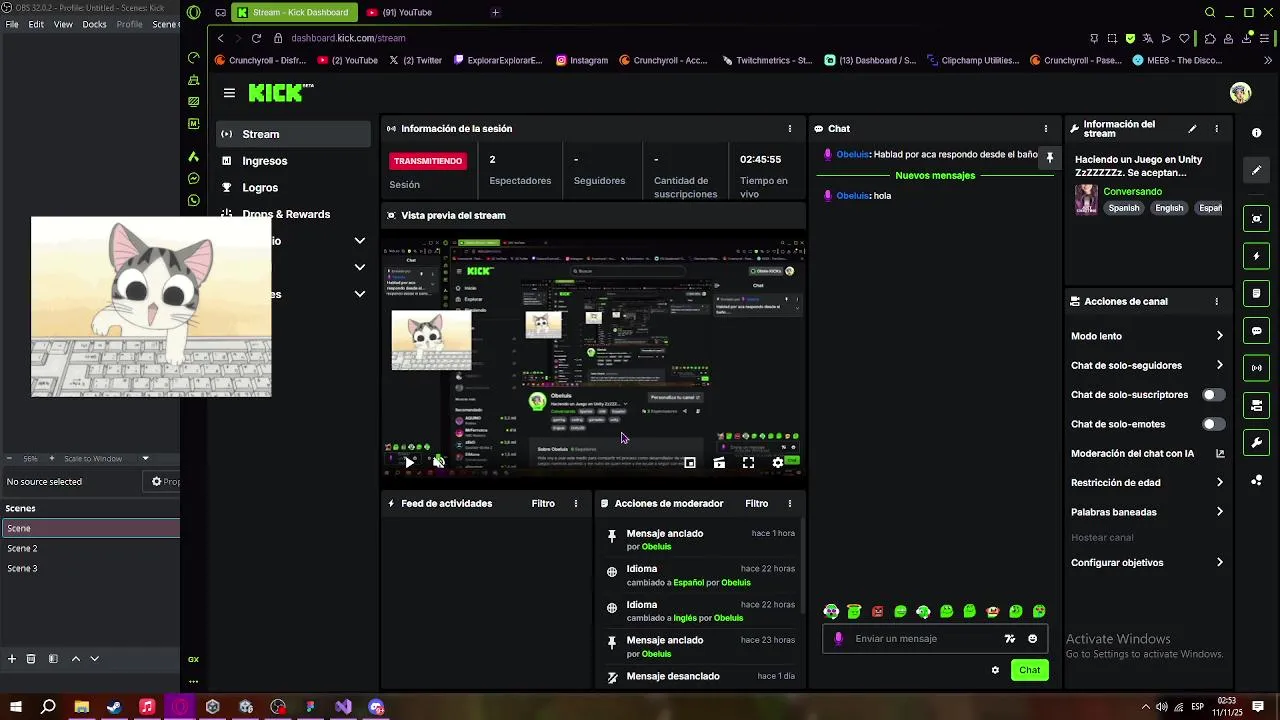Toggle Chat de solo-emotes switch
This screenshot has height=720, width=1280.
(1213, 424)
